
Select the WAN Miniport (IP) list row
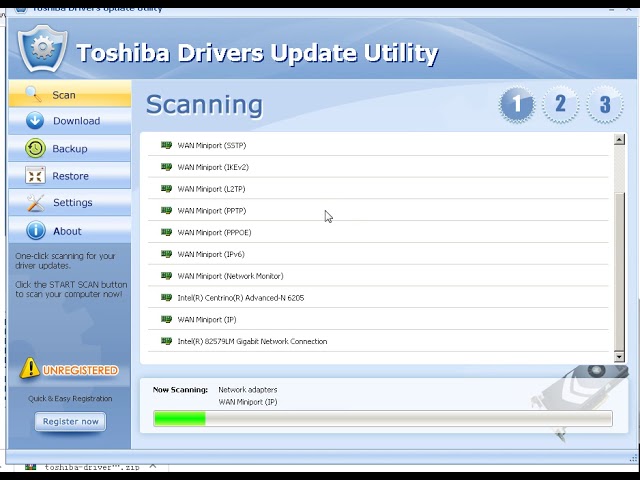pyautogui.click(x=378, y=319)
